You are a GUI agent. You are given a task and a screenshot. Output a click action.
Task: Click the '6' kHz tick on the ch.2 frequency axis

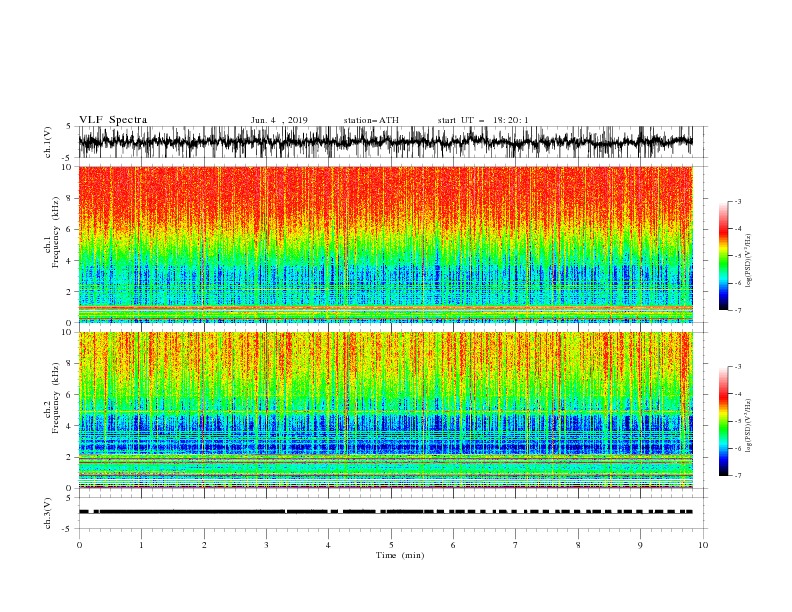[x=70, y=395]
